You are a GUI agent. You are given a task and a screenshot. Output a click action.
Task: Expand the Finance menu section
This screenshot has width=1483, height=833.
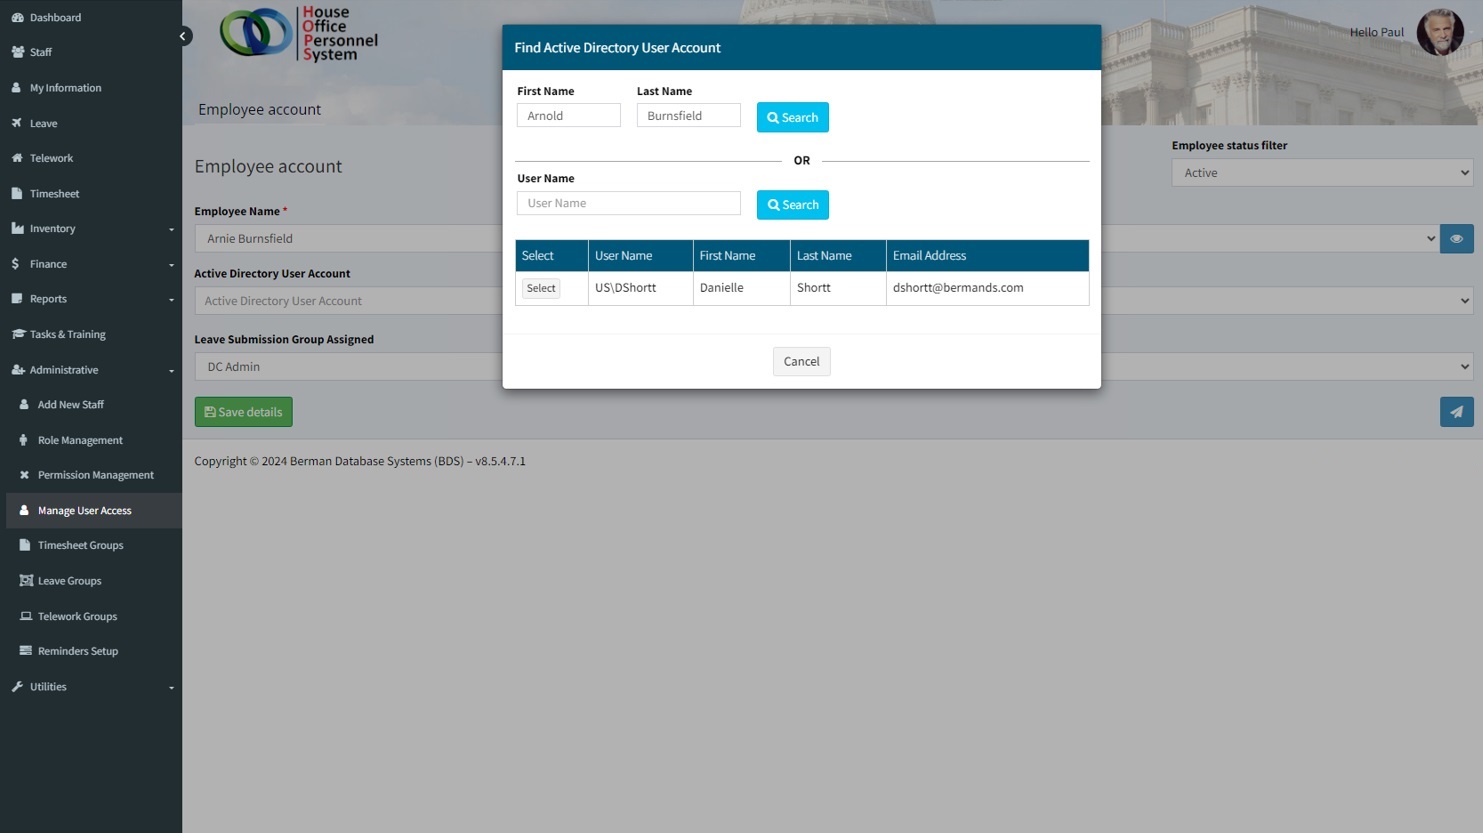(90, 264)
